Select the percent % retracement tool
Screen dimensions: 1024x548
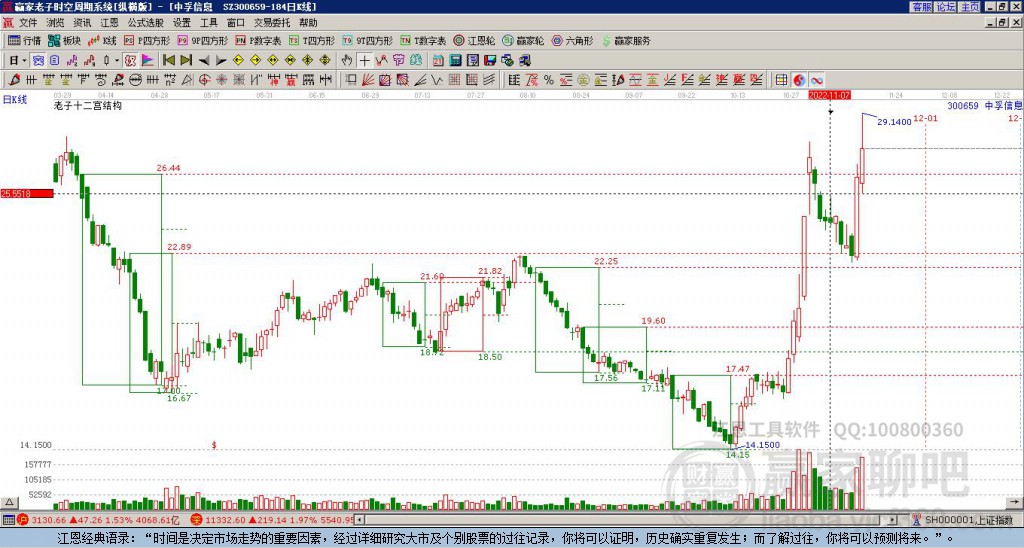click(x=549, y=80)
